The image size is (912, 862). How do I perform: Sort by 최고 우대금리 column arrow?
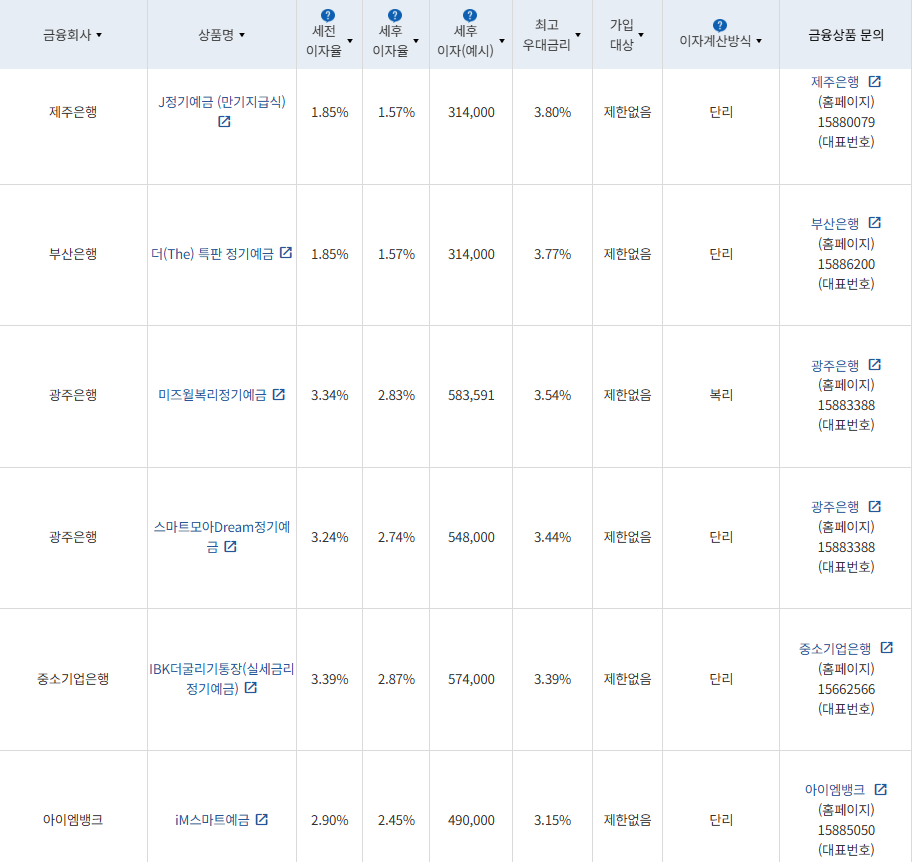578,35
